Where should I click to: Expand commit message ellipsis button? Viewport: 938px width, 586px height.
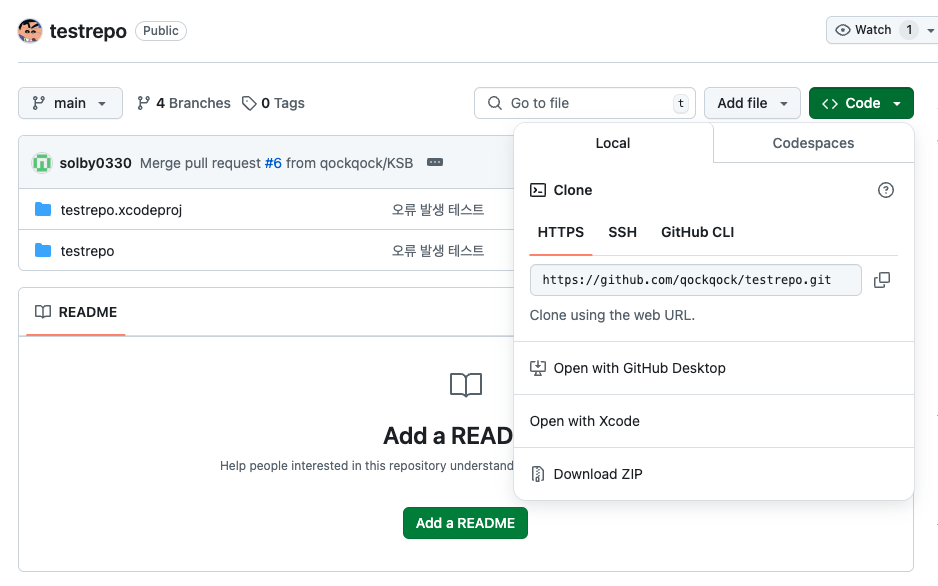[435, 163]
